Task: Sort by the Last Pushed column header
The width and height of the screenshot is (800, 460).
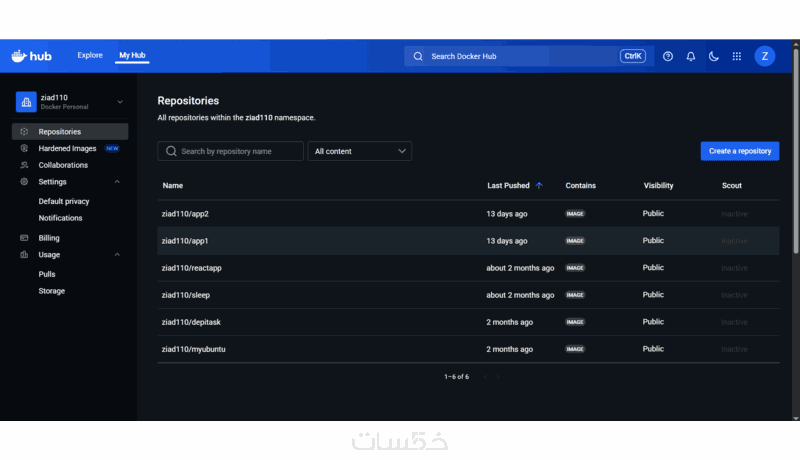Action: pos(508,186)
